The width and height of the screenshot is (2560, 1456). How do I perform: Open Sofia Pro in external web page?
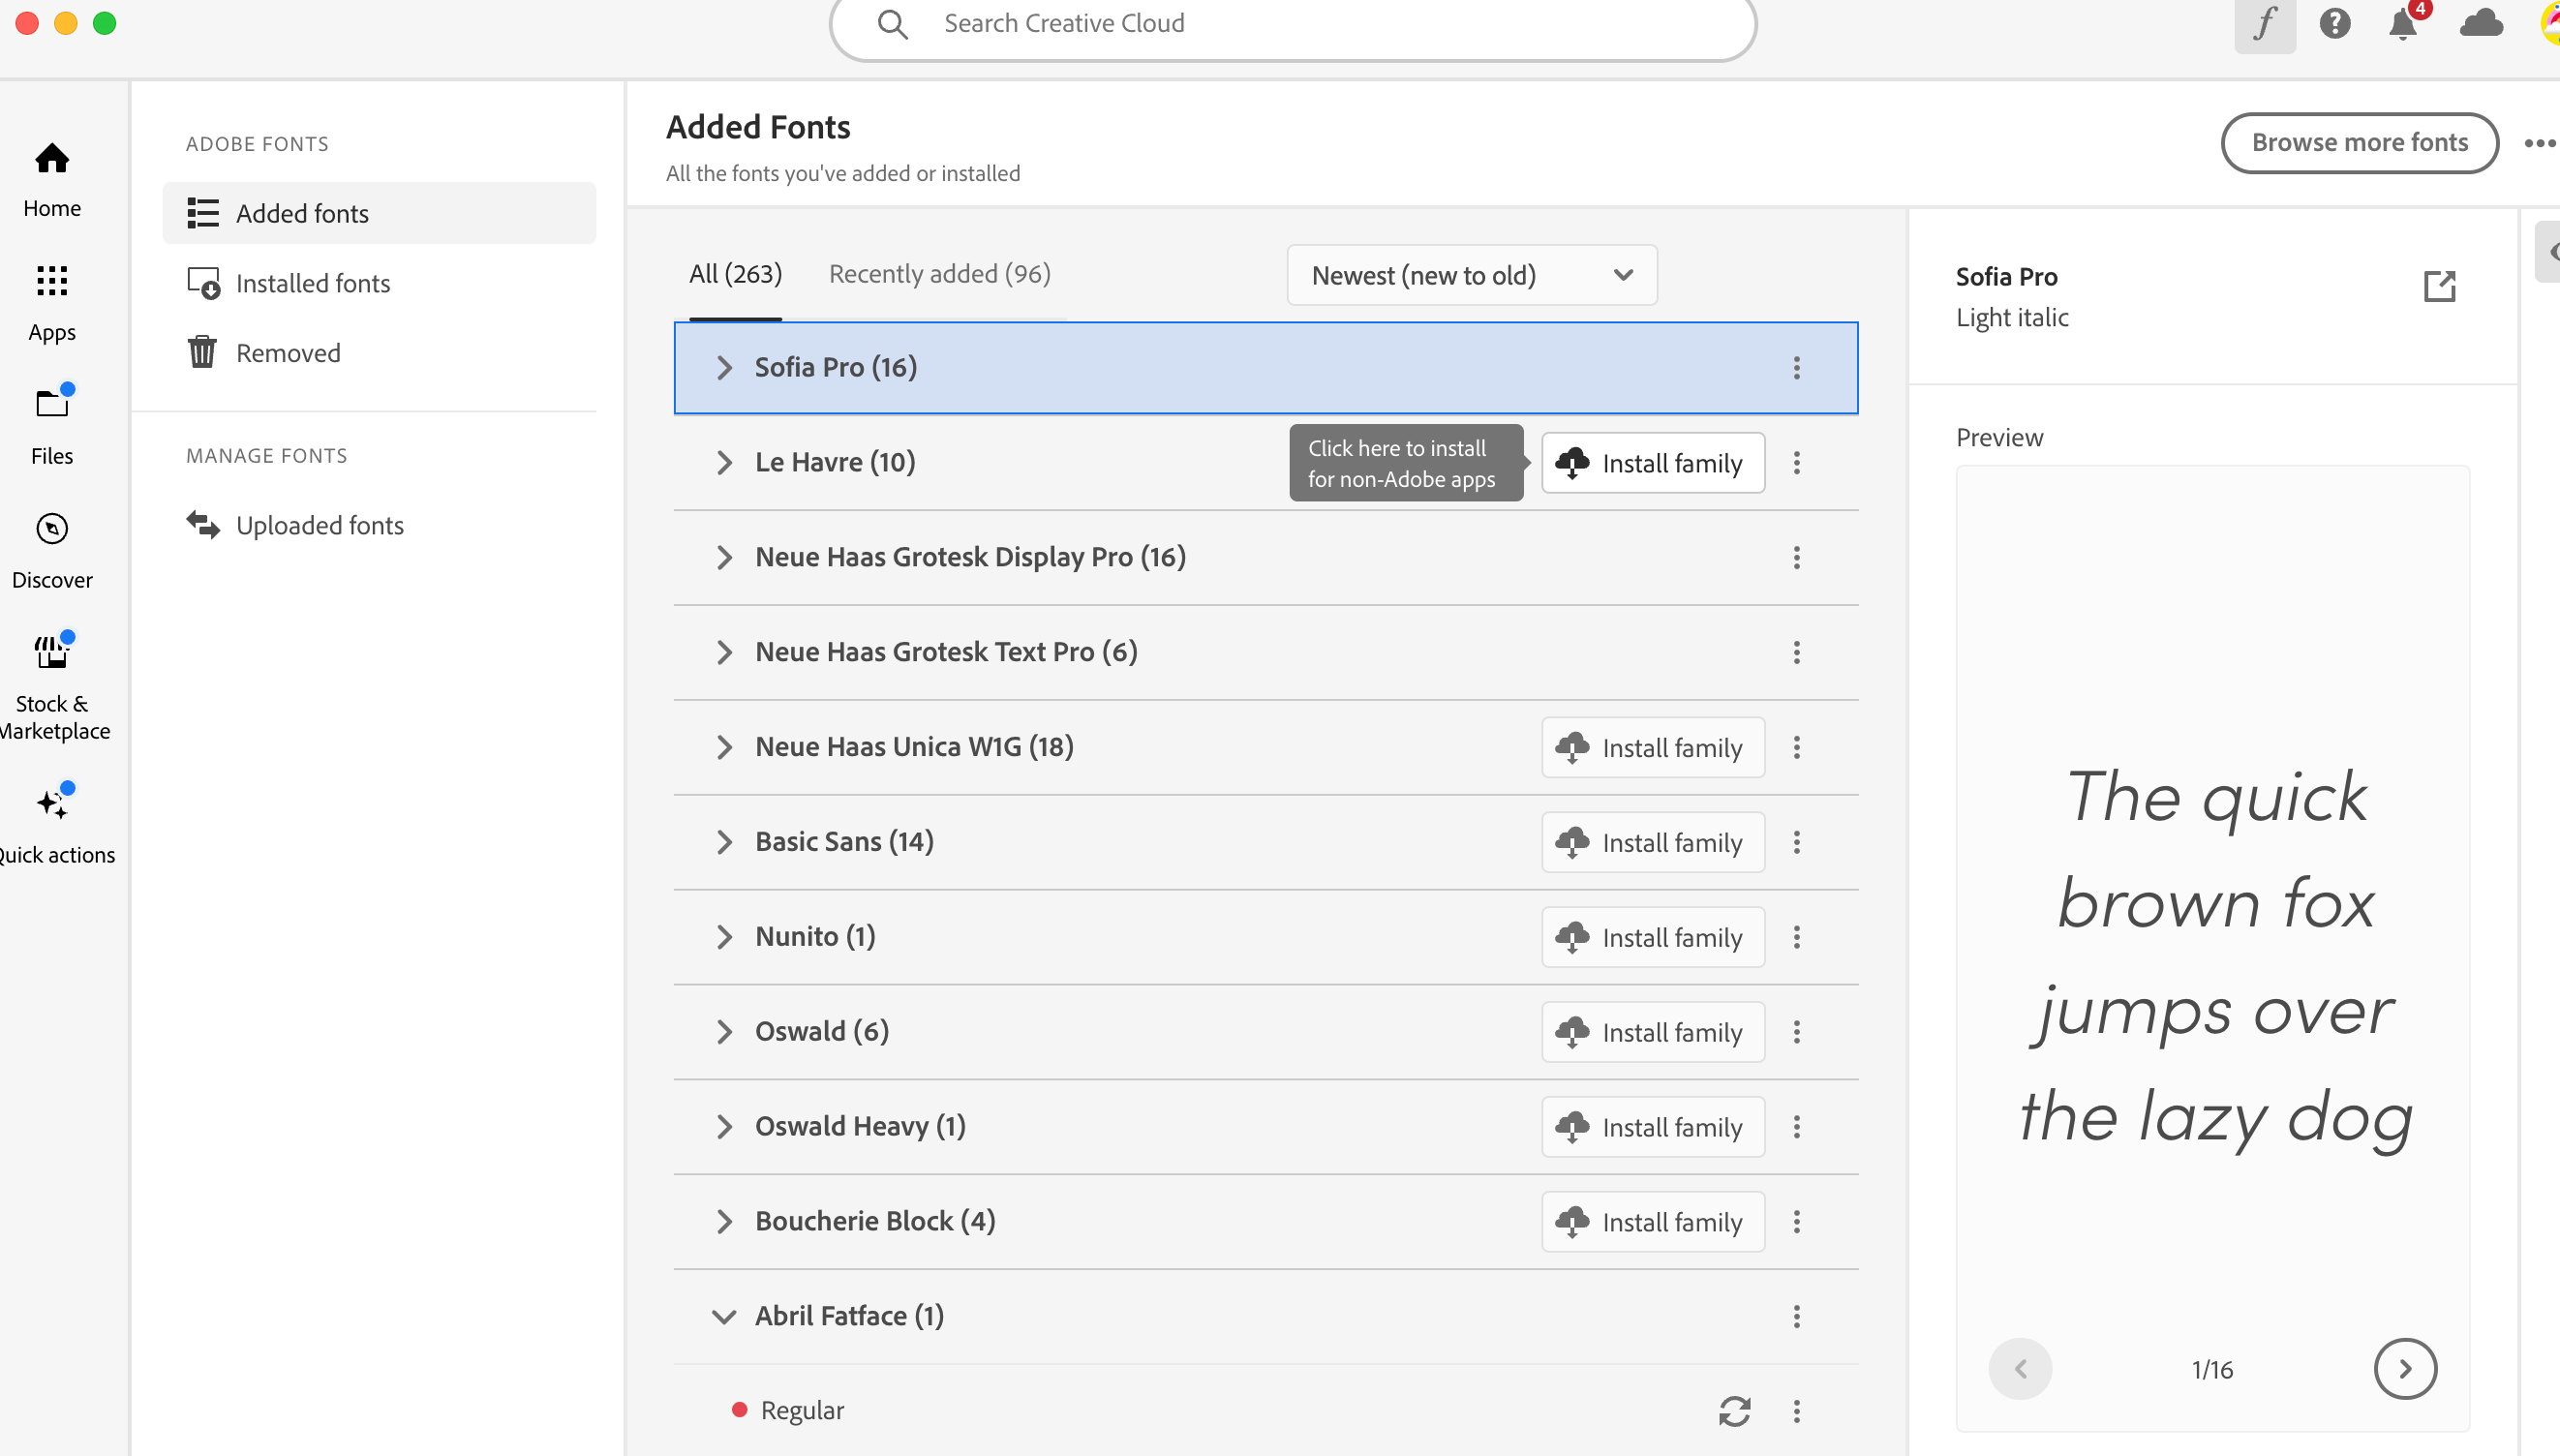(2439, 286)
